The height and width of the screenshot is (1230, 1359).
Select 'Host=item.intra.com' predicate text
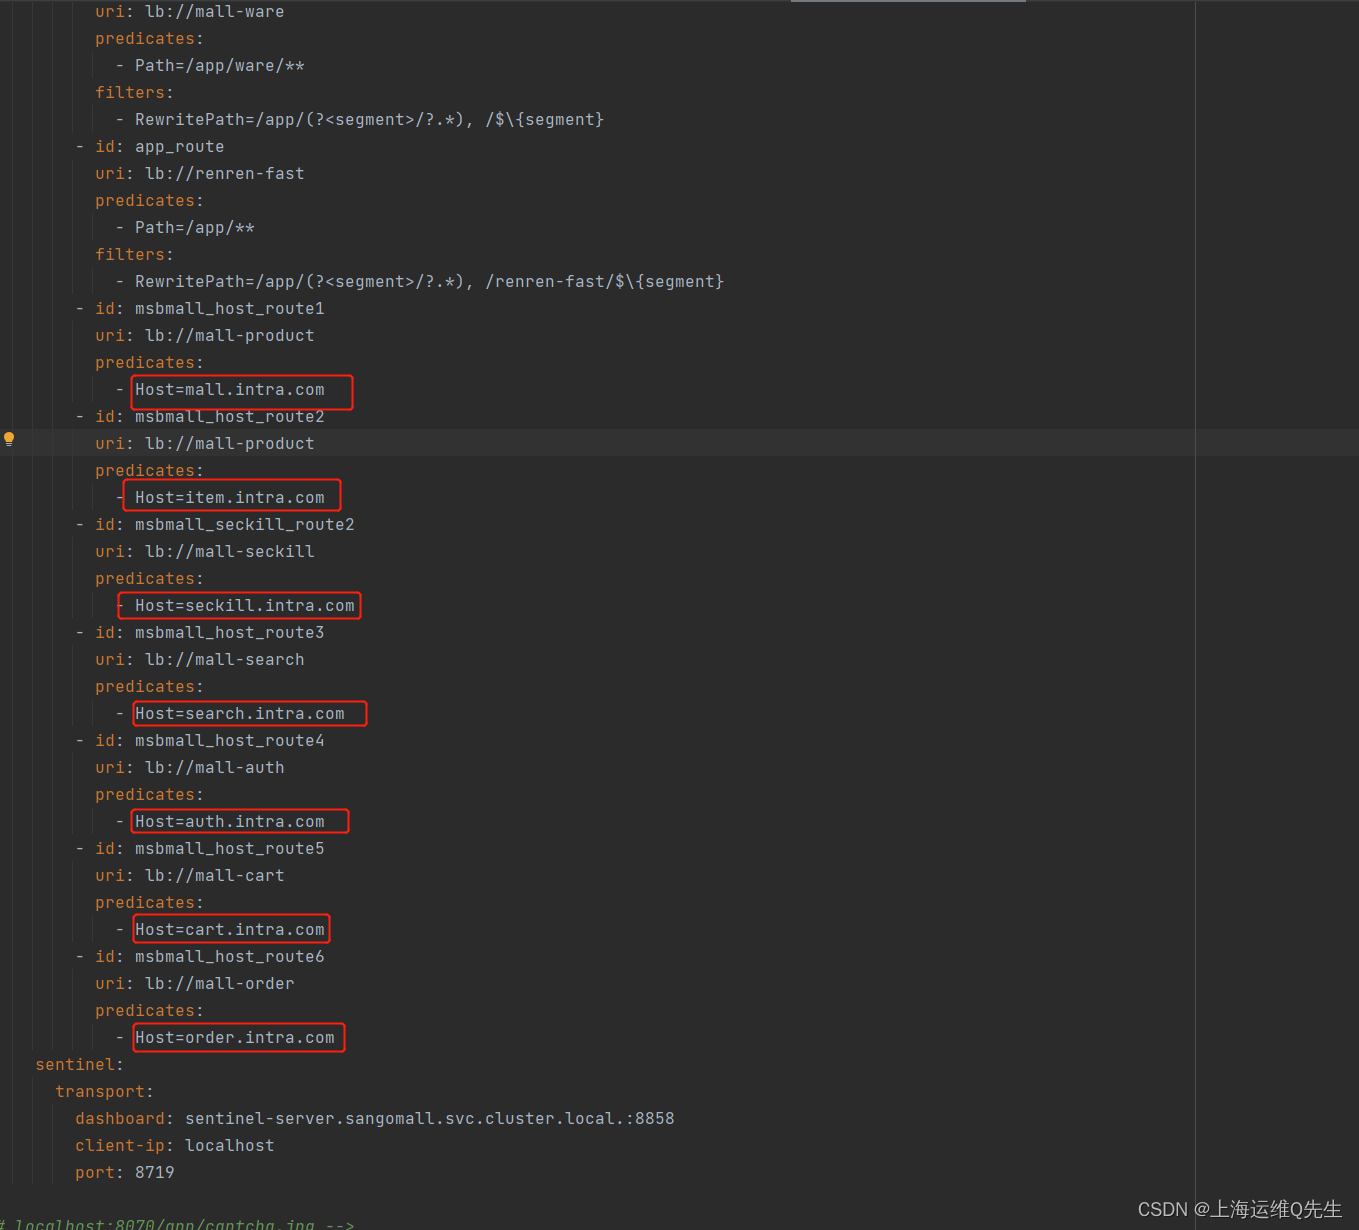230,498
